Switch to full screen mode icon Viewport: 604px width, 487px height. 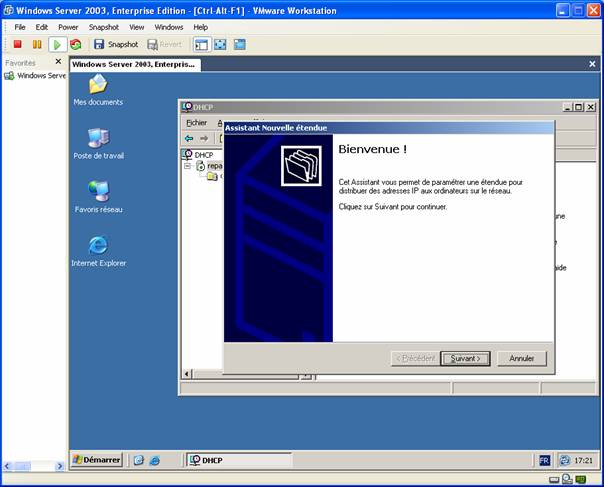(x=220, y=44)
